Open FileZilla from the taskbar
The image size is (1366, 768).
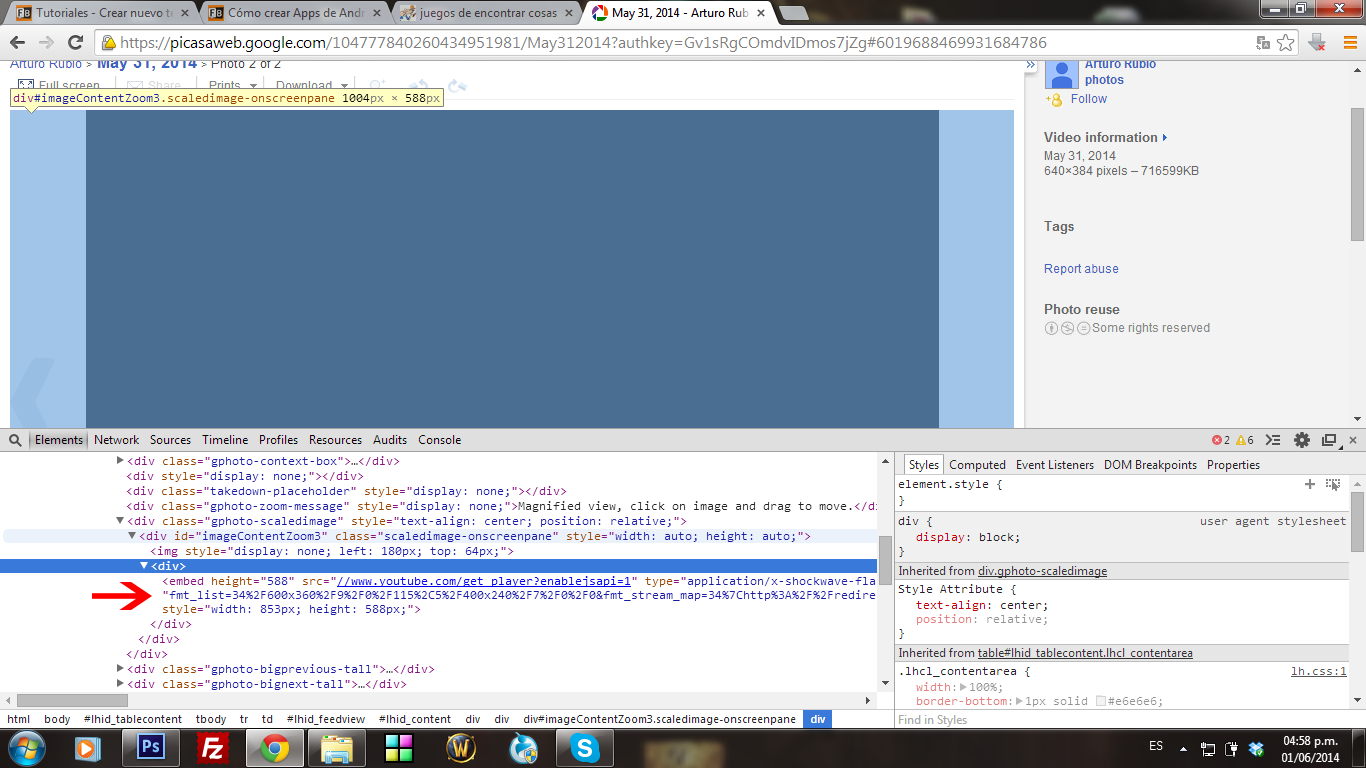pyautogui.click(x=212, y=747)
